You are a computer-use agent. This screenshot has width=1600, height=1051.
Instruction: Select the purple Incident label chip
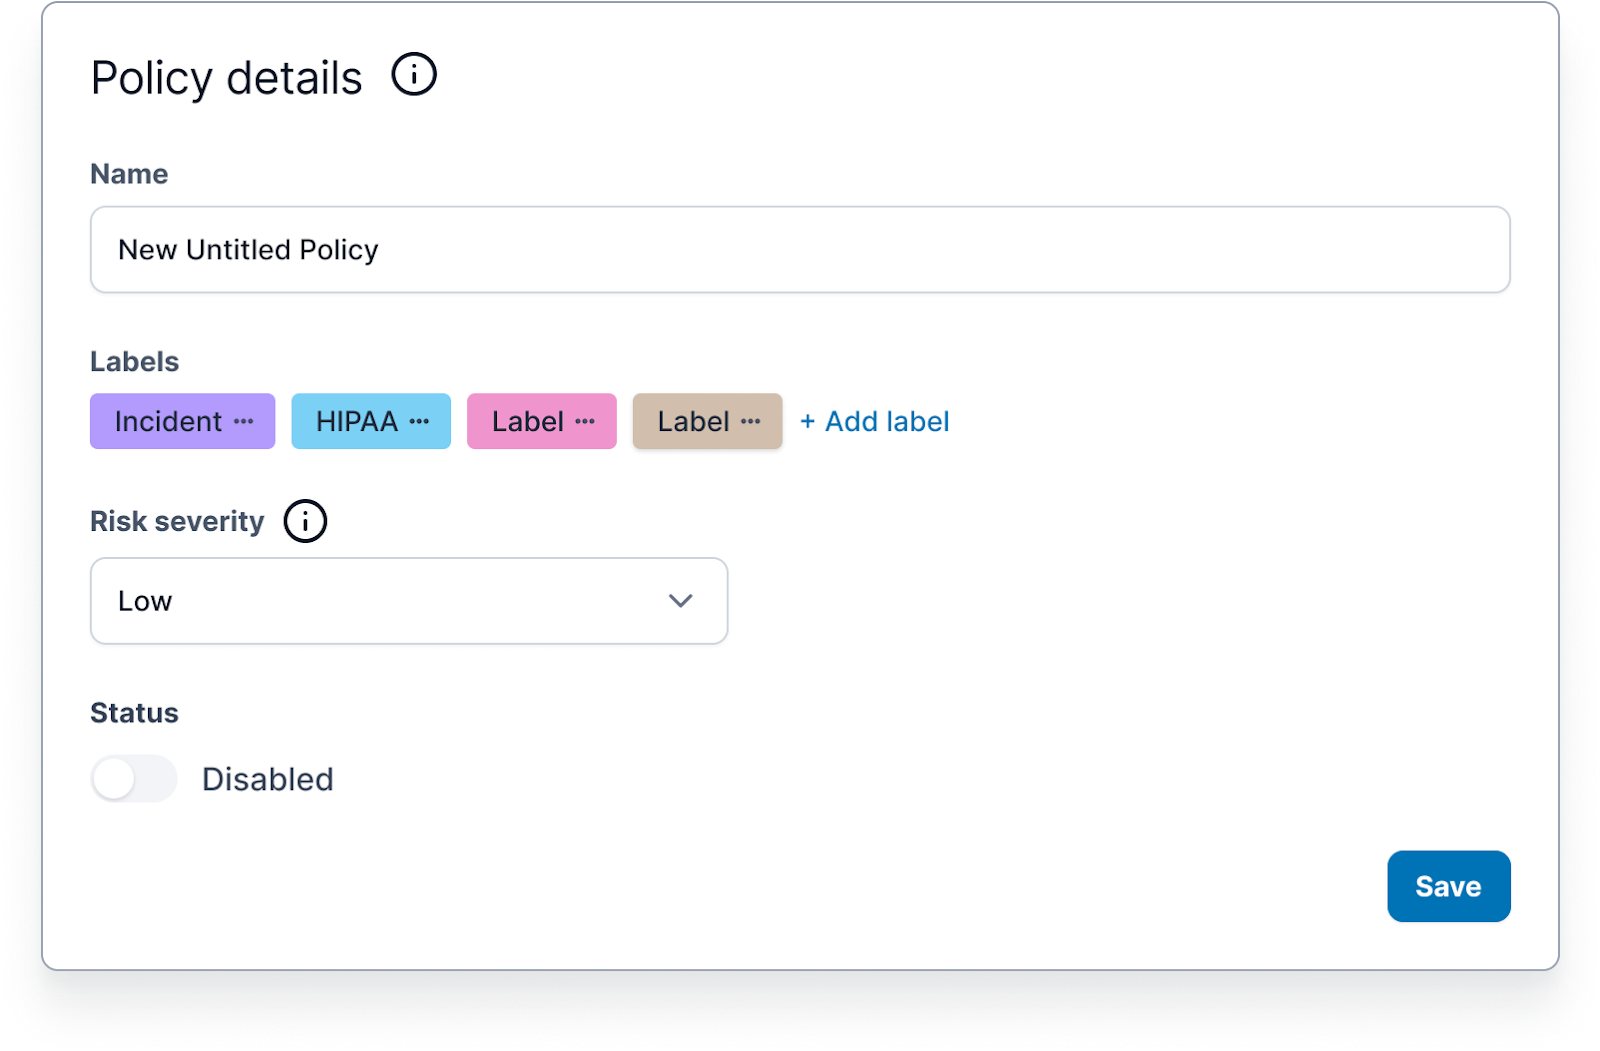pyautogui.click(x=182, y=421)
